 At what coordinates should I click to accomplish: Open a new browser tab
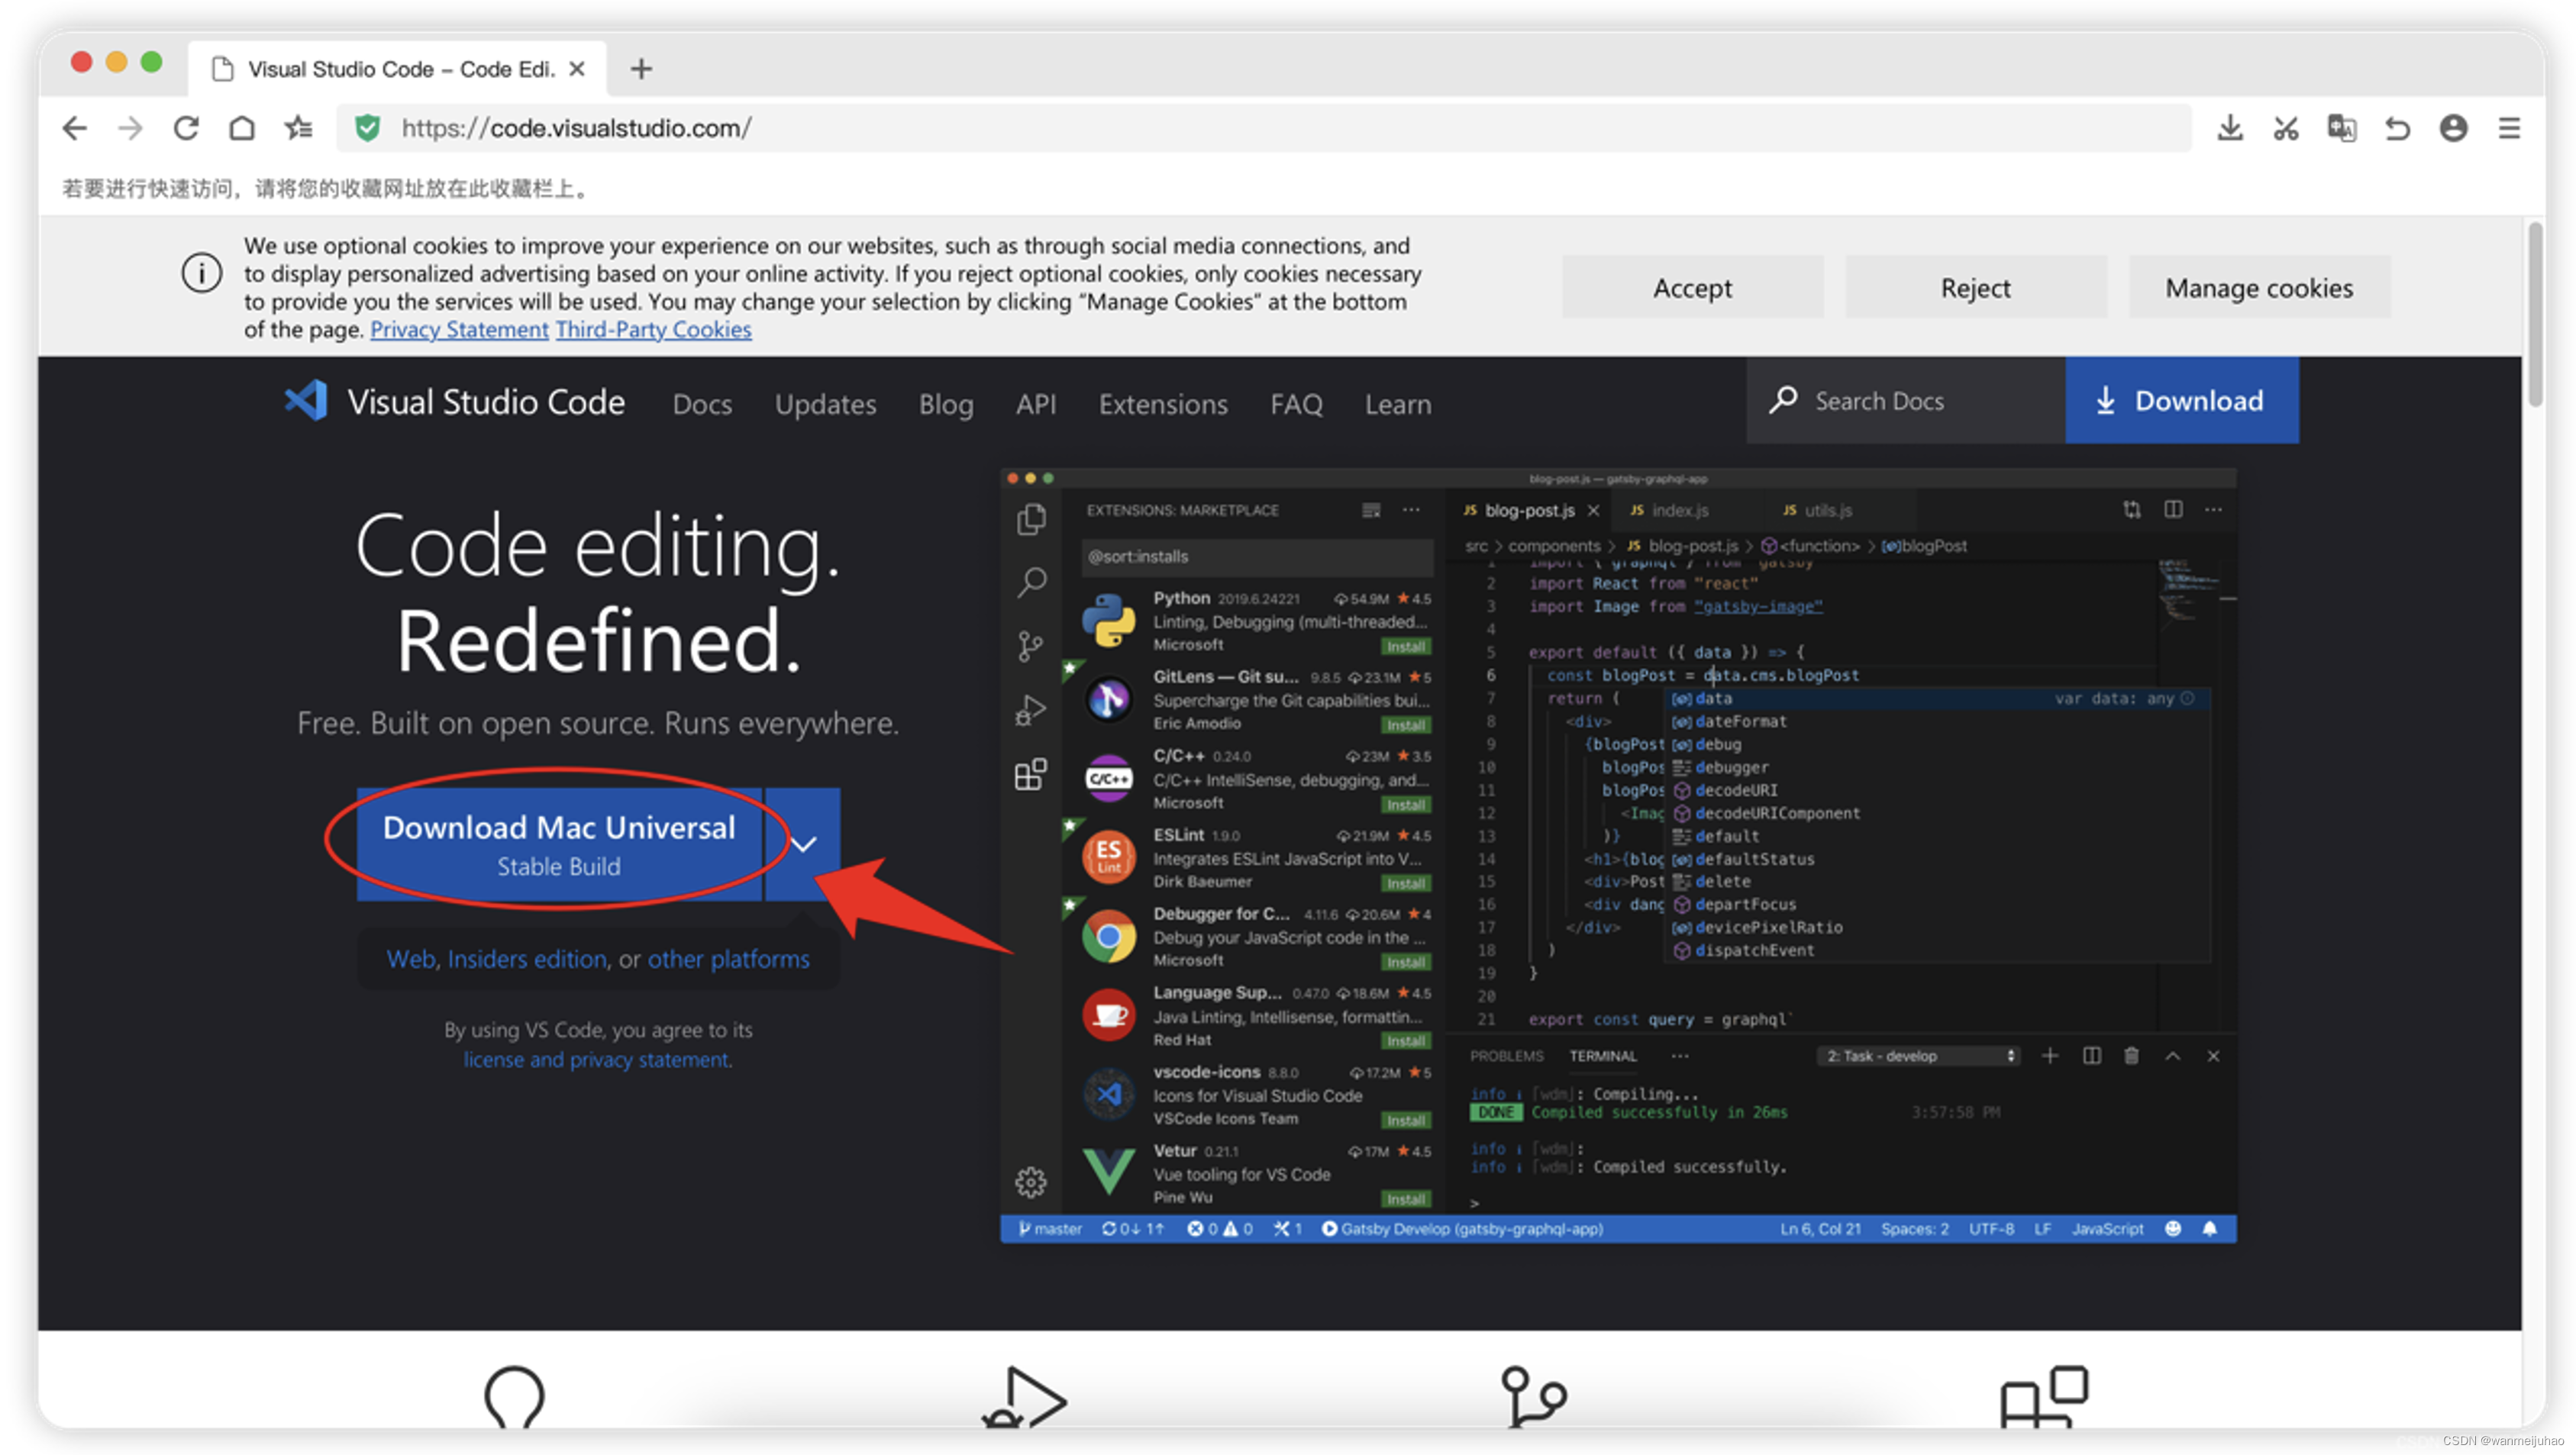point(641,69)
